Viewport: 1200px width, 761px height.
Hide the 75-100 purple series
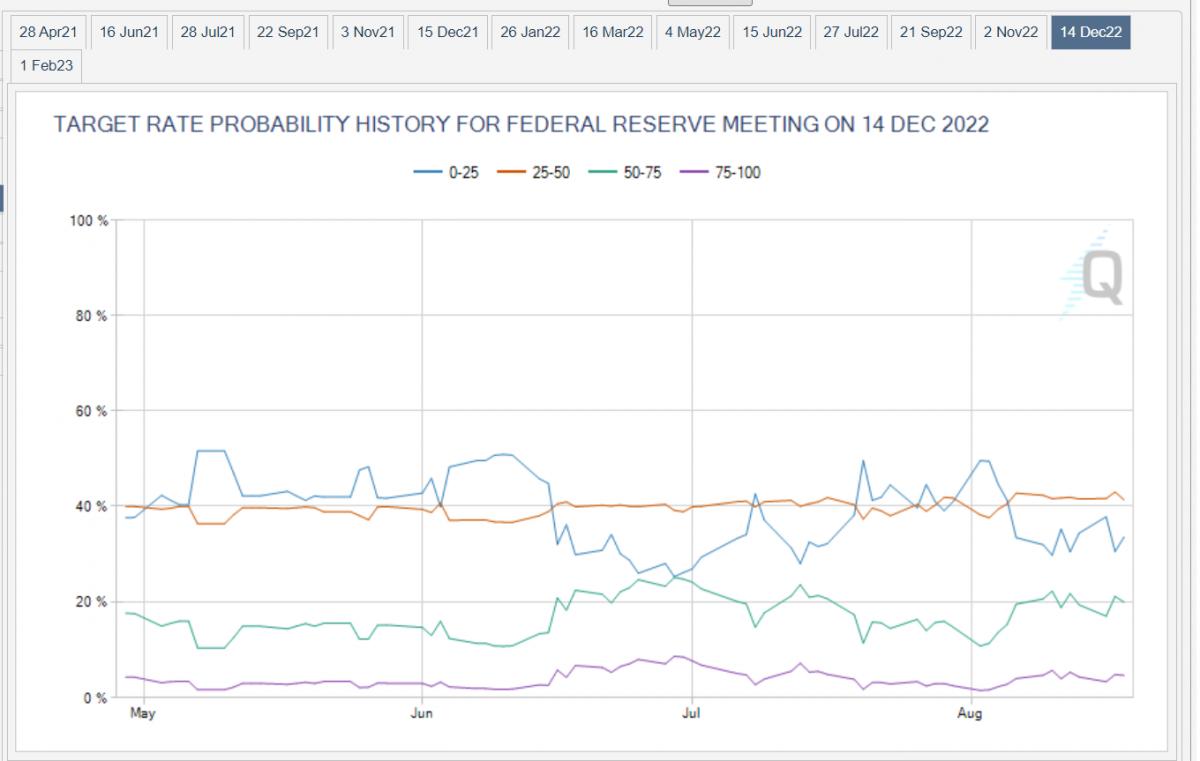[722, 173]
